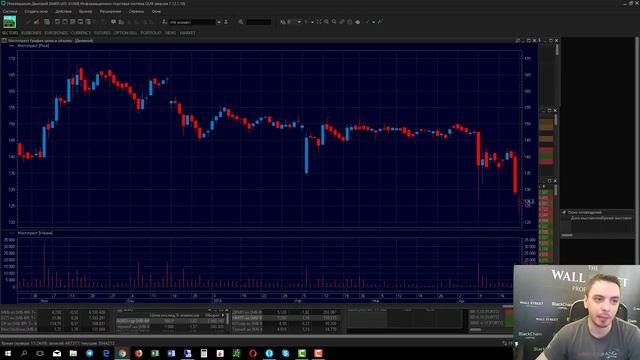Click the fit-to-screen chart toolbar icon
This screenshot has width=640, height=360.
(319, 22)
